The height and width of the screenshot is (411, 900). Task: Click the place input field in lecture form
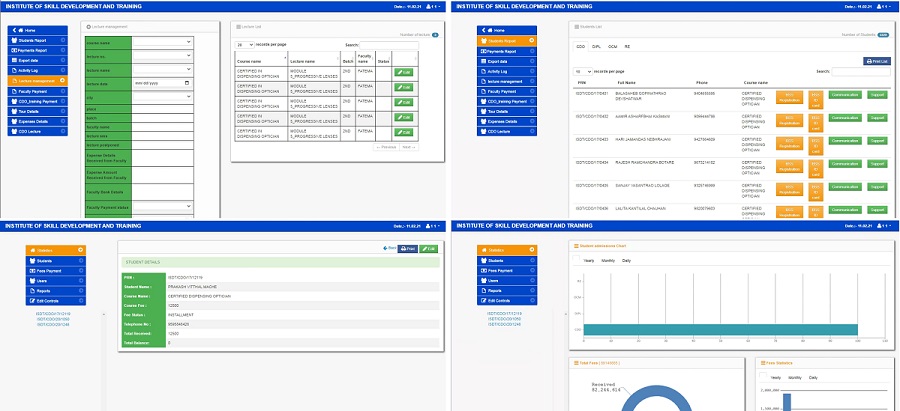162,110
